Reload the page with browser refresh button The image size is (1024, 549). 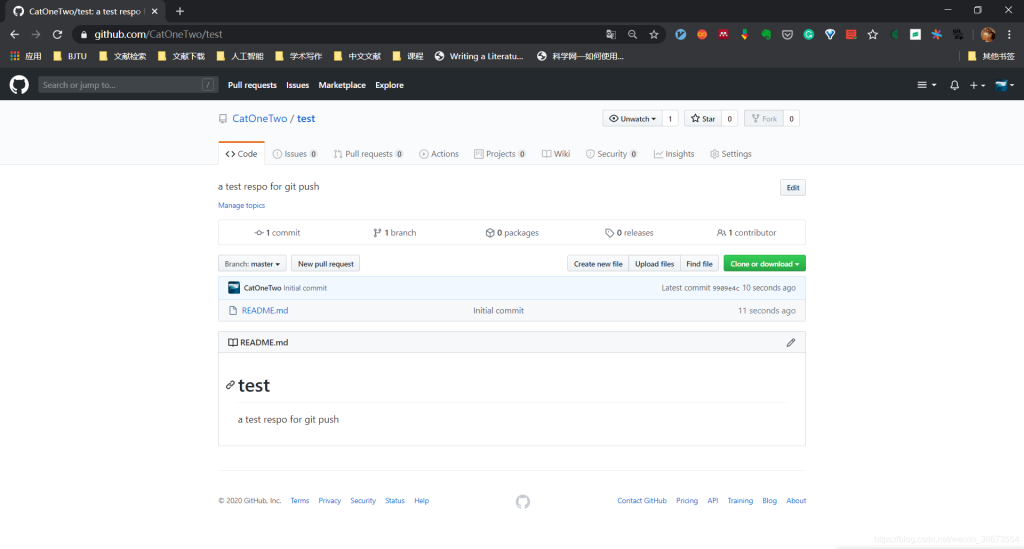(57, 35)
